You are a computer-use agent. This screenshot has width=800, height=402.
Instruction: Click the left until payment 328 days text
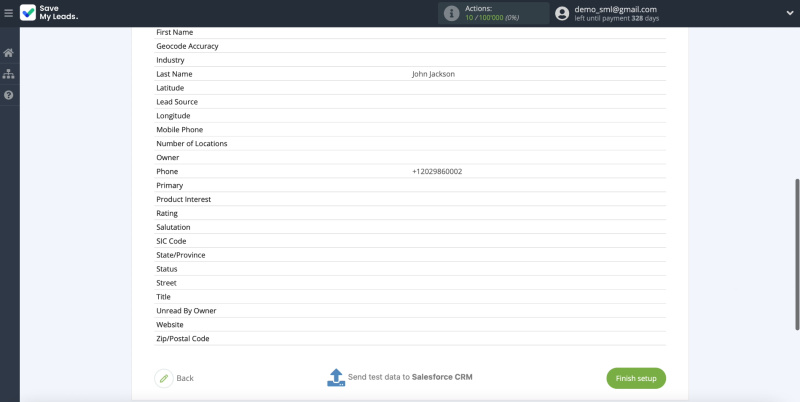point(617,18)
